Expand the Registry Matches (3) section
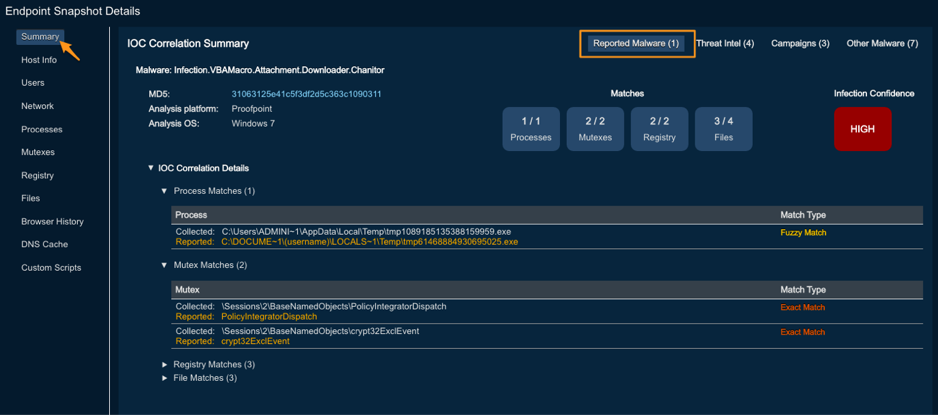The height and width of the screenshot is (415, 938). click(x=165, y=364)
